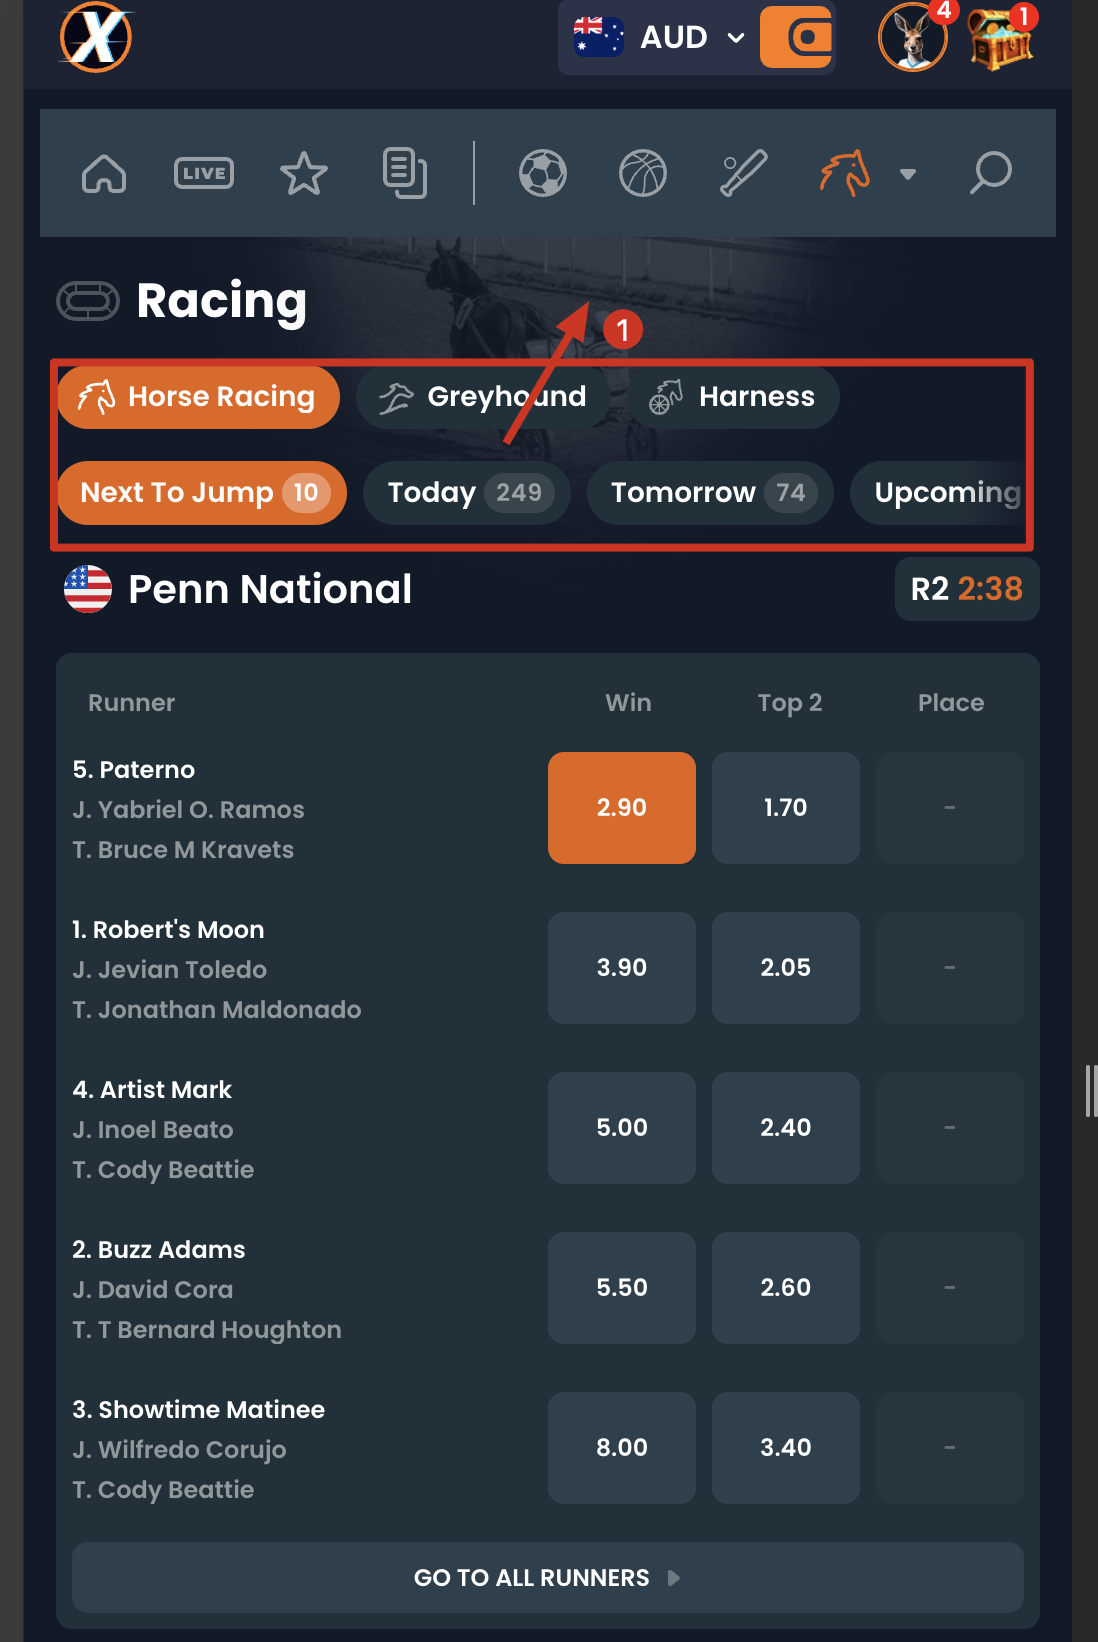Select Paterno's 2.90 win odds
The image size is (1098, 1642).
(x=621, y=807)
